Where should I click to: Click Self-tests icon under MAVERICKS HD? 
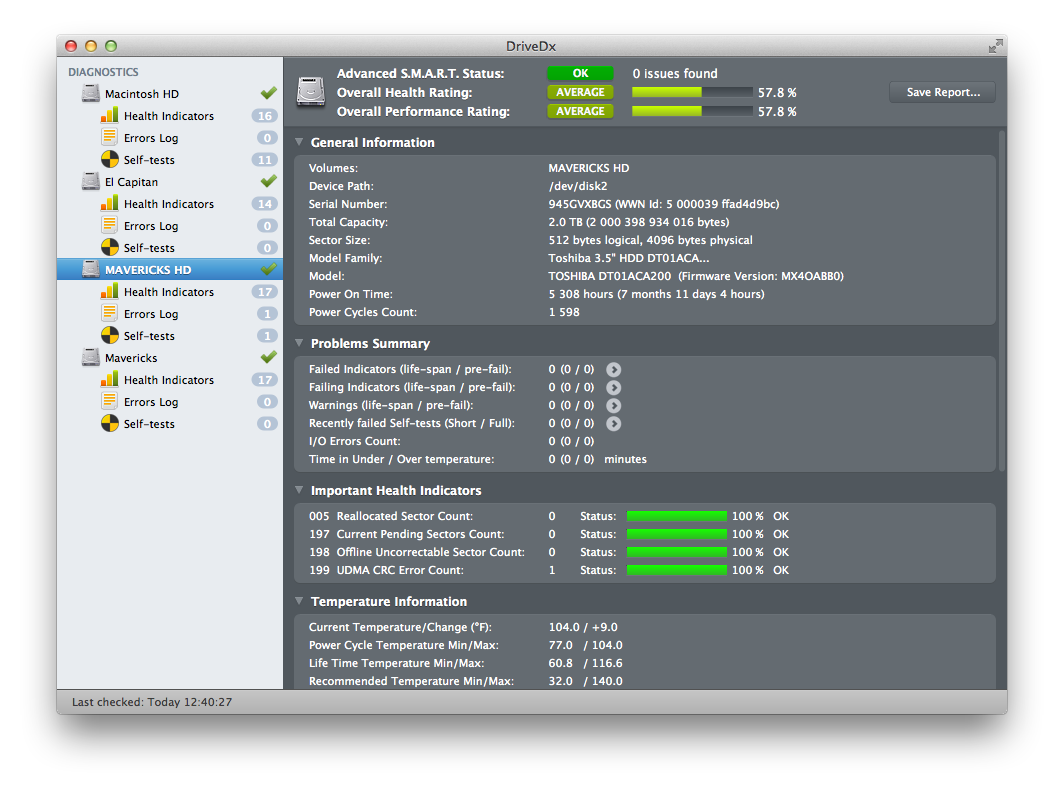point(109,336)
